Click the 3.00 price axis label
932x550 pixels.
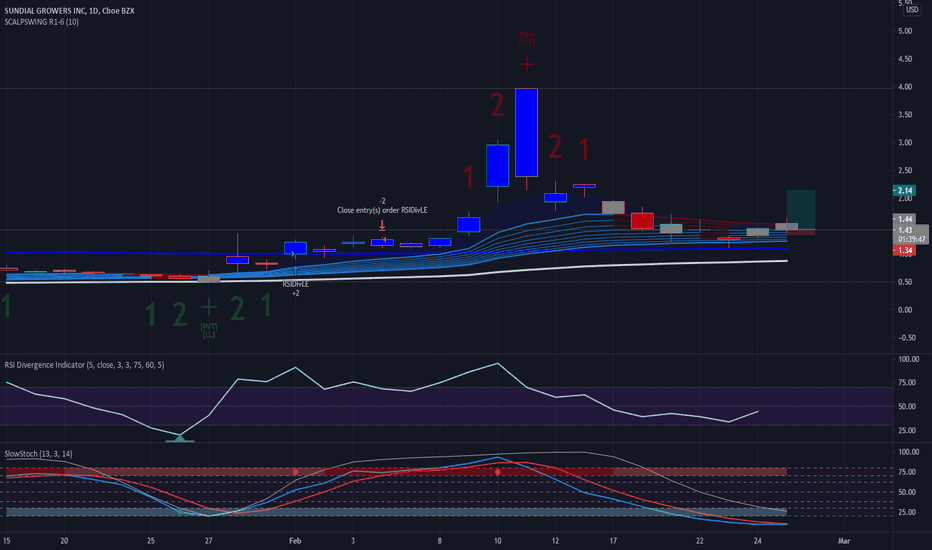click(905, 143)
